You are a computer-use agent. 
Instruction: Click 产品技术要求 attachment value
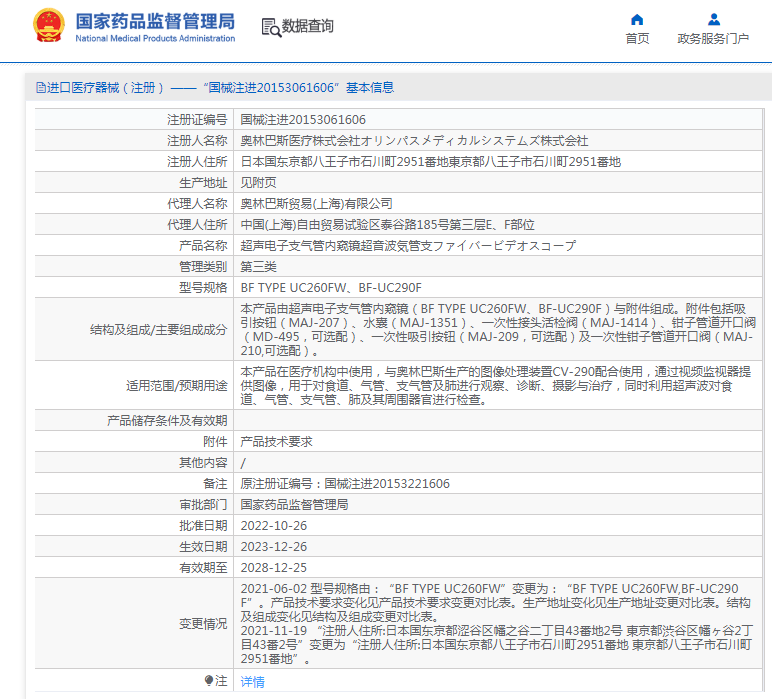(277, 442)
